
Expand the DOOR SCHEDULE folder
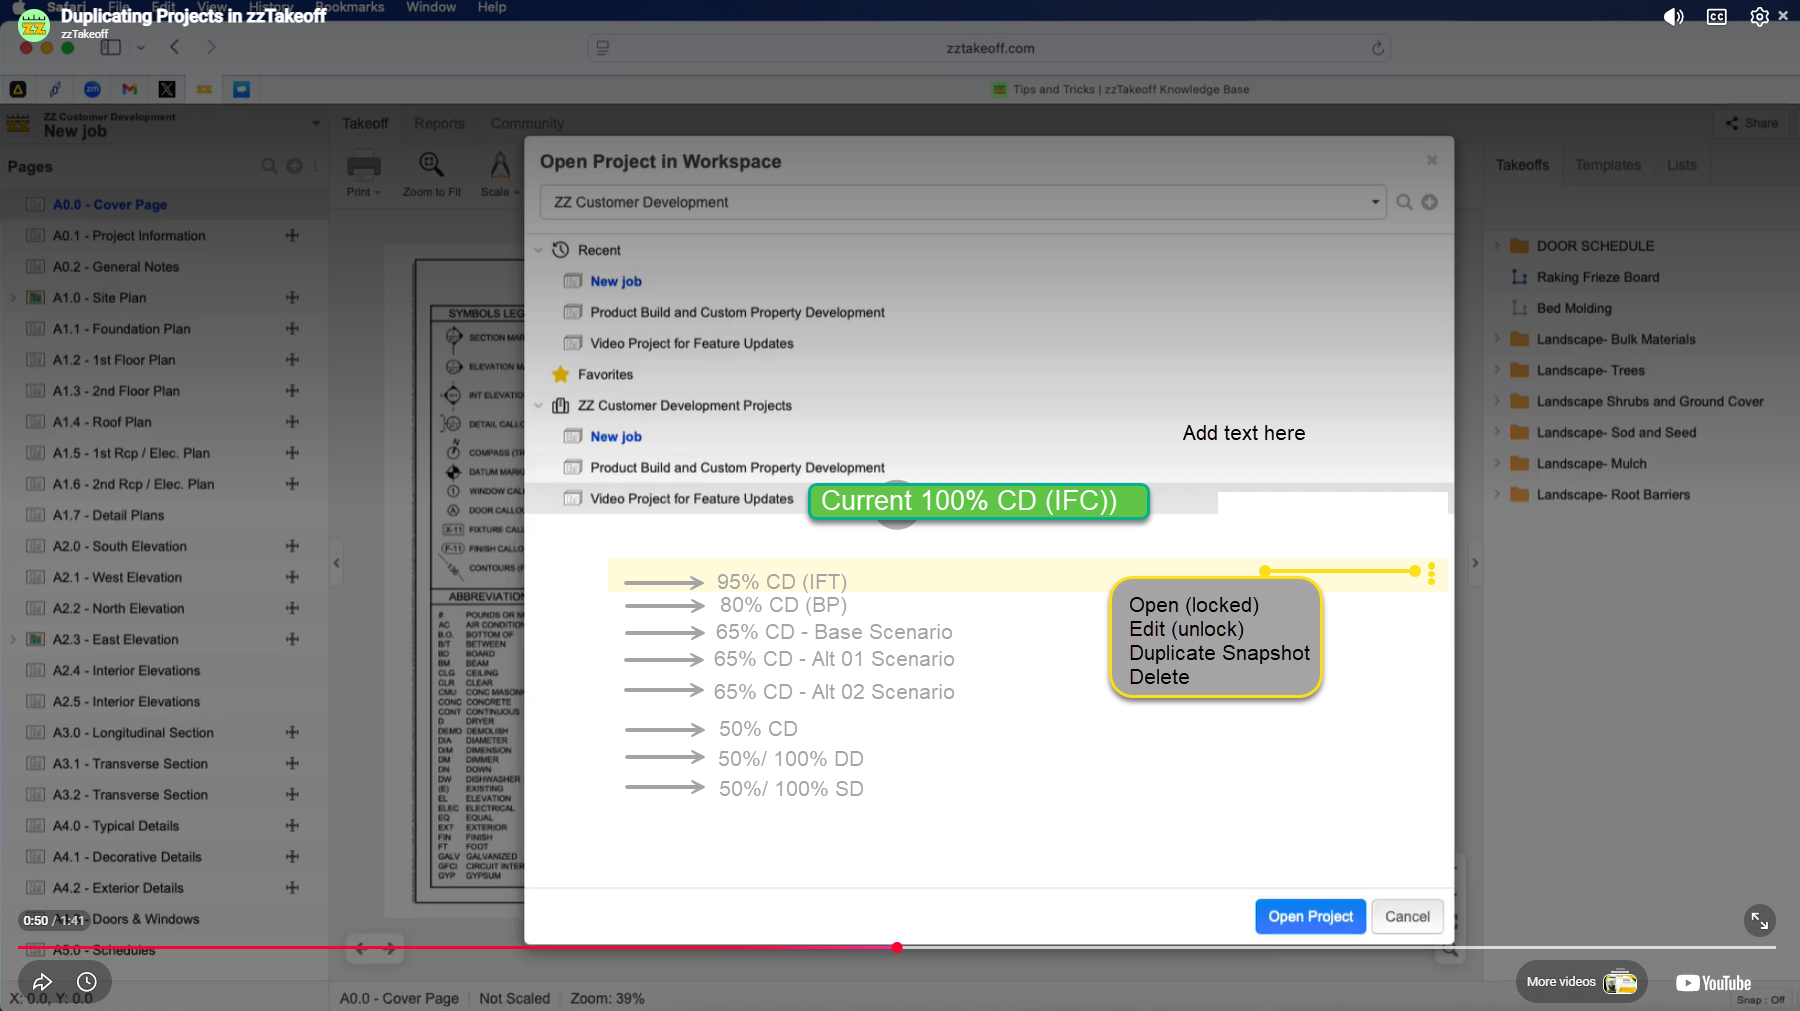[x=1497, y=246]
